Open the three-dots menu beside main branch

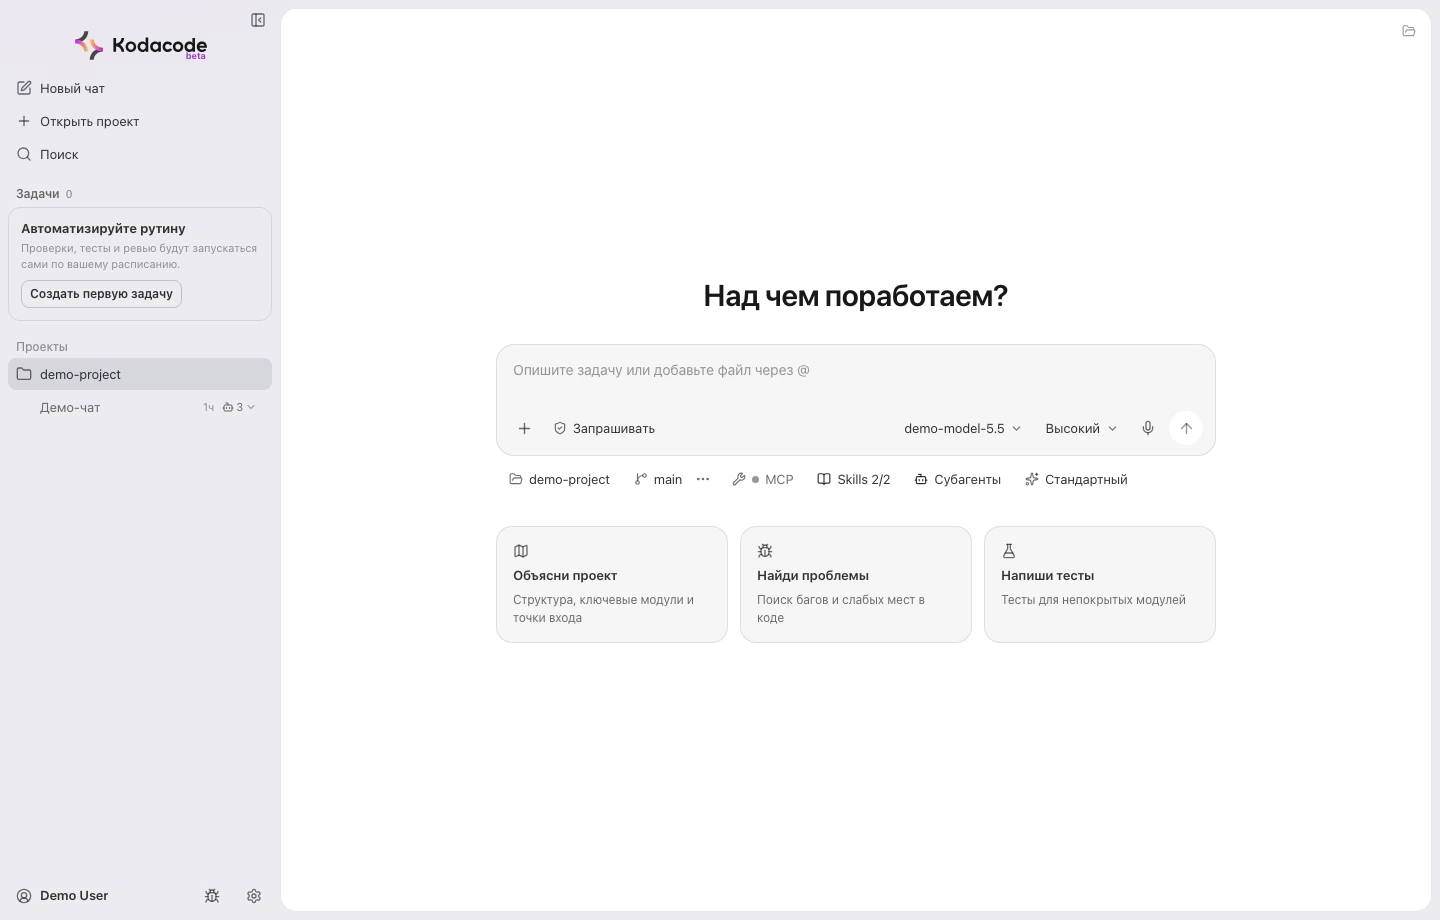(x=703, y=479)
